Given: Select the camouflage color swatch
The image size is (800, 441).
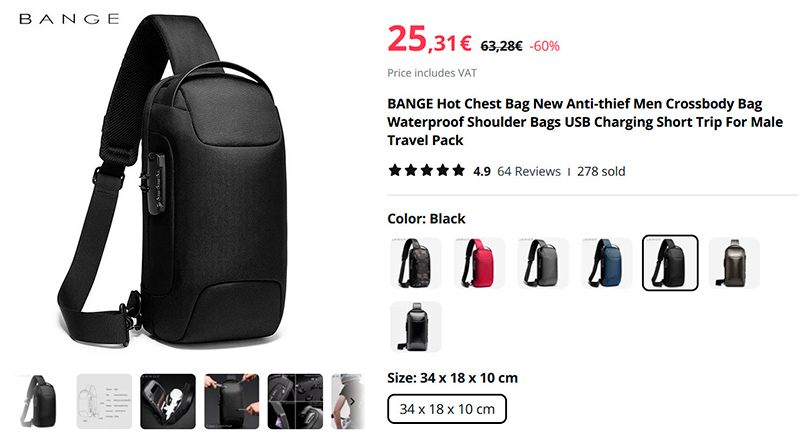Looking at the screenshot, I should point(415,263).
